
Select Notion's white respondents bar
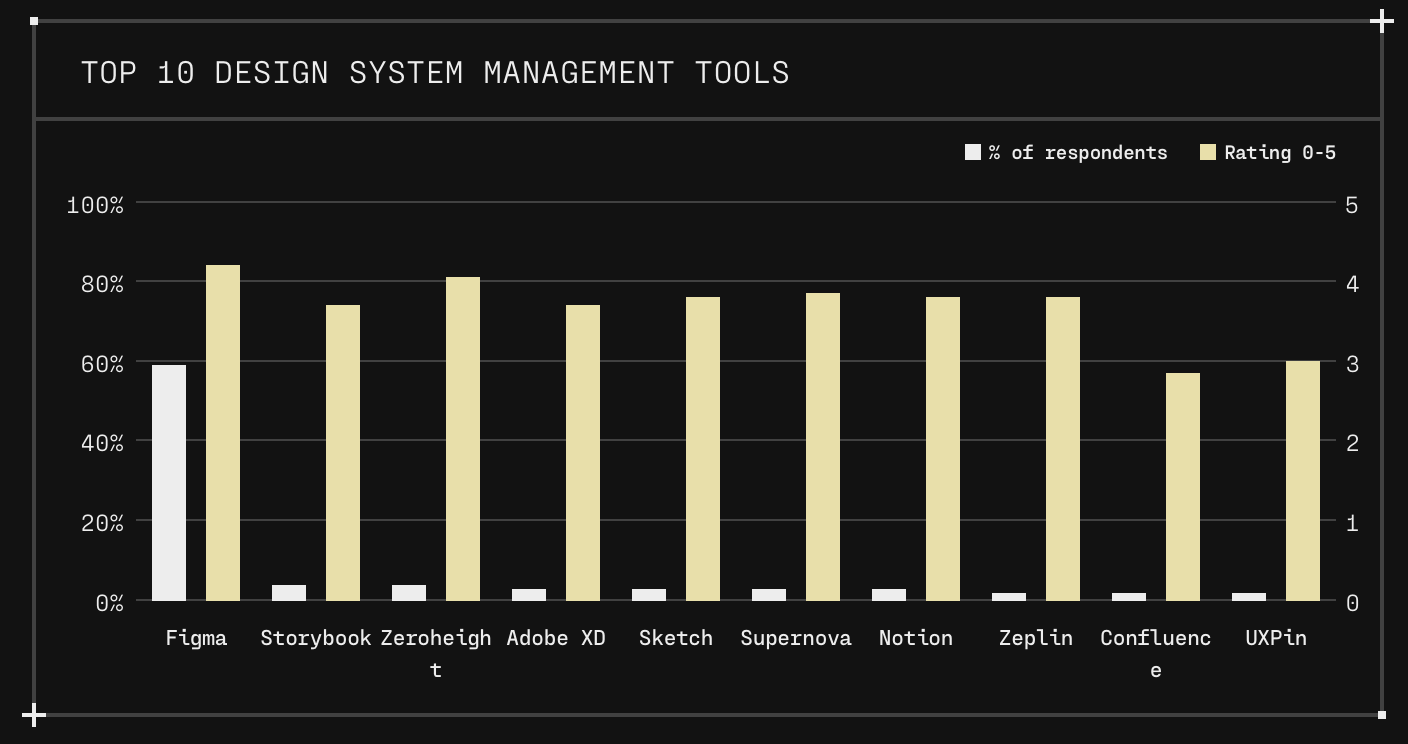(889, 595)
